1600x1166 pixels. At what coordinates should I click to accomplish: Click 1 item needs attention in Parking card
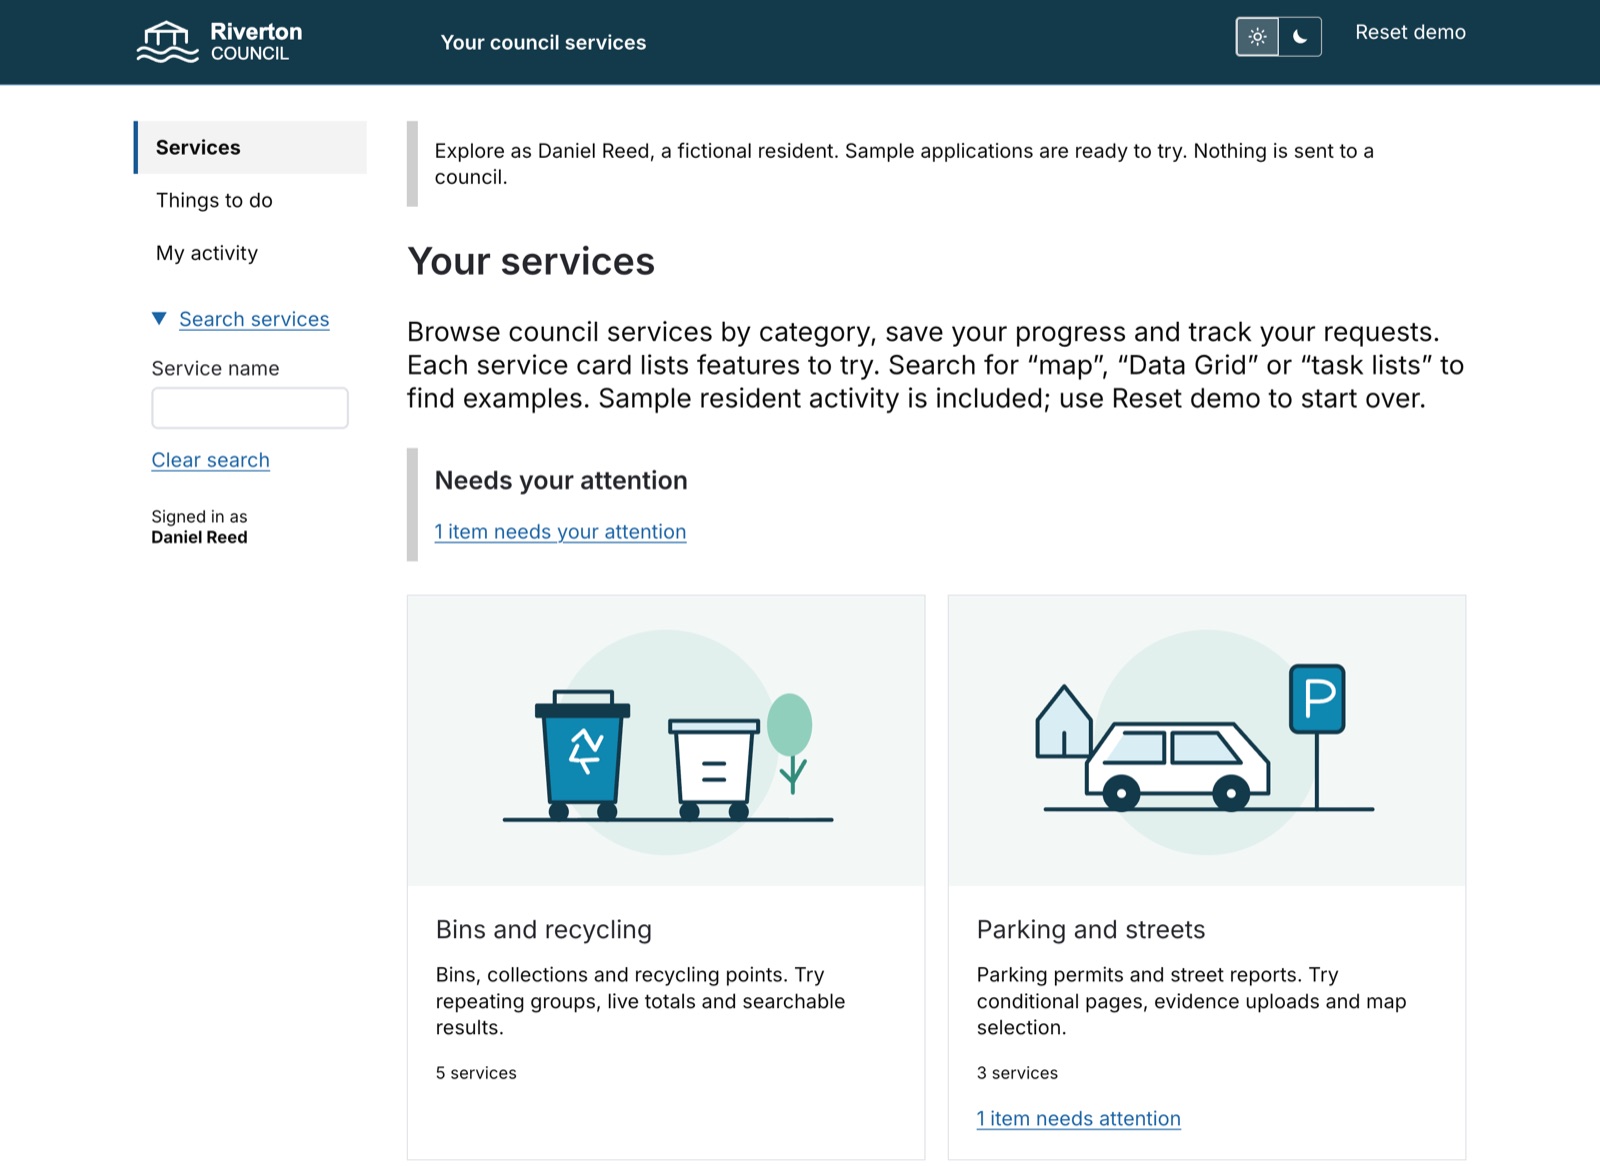pyautogui.click(x=1078, y=1119)
